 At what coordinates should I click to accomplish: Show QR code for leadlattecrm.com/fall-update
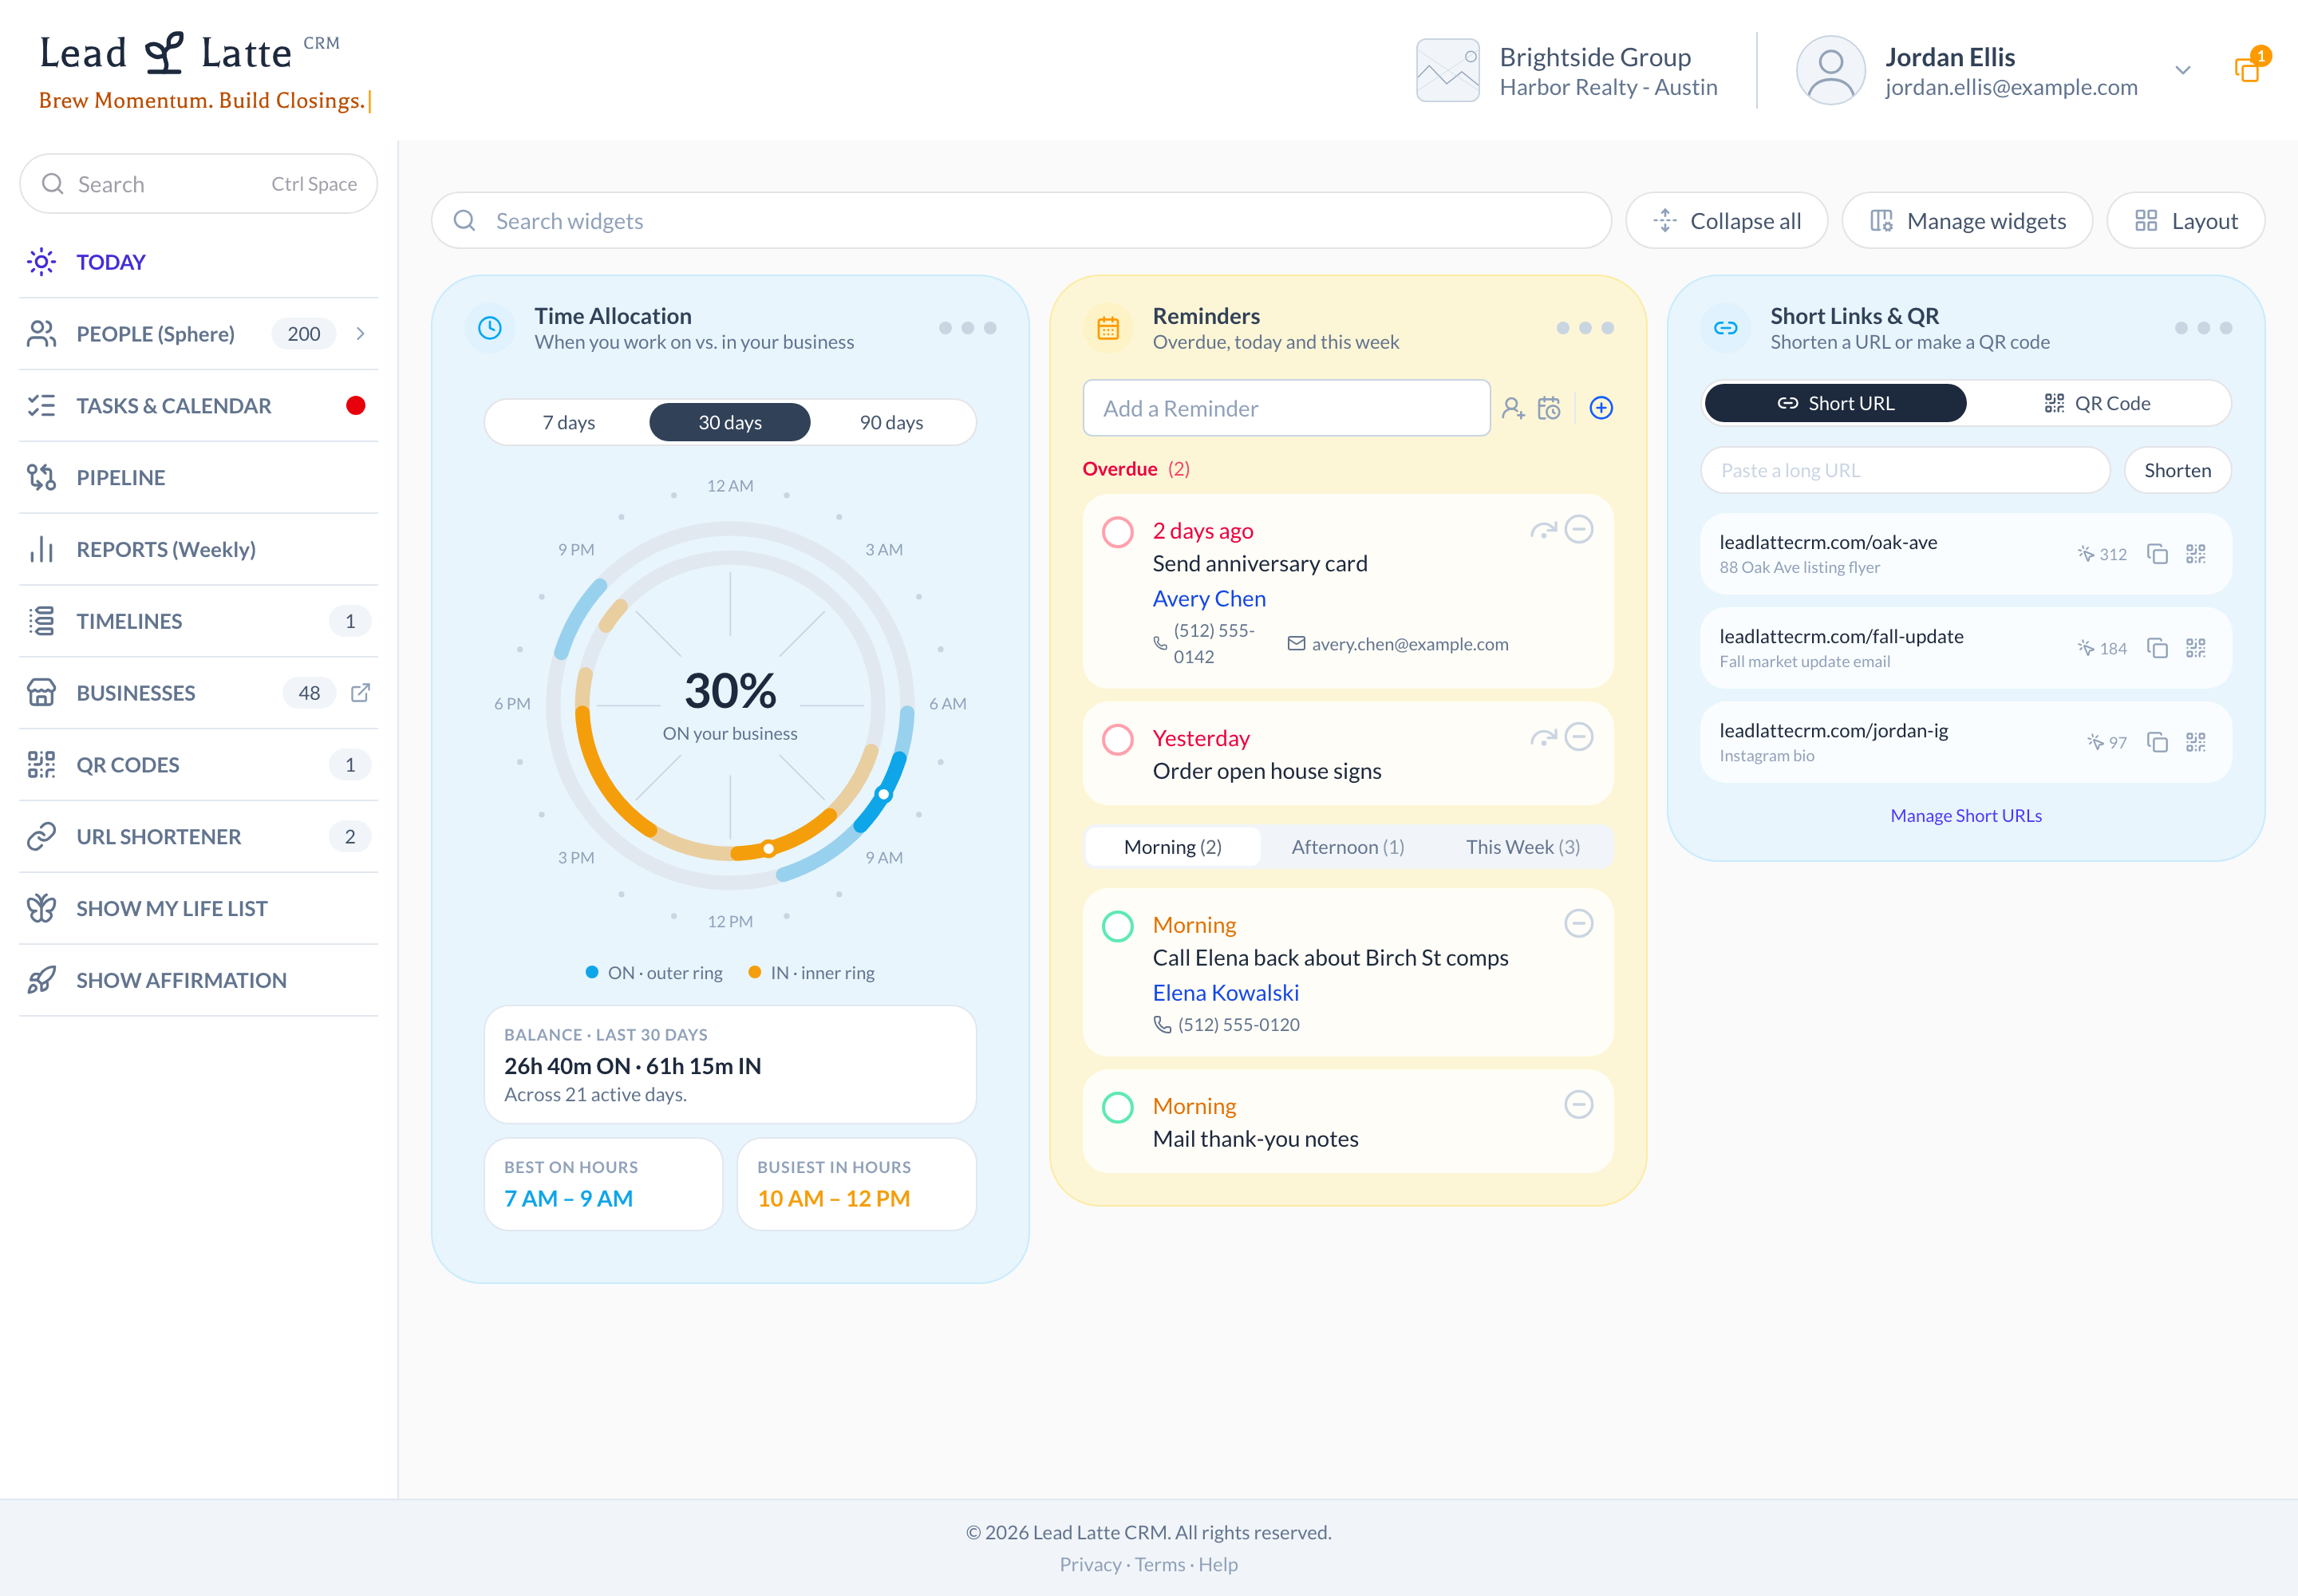(x=2196, y=648)
